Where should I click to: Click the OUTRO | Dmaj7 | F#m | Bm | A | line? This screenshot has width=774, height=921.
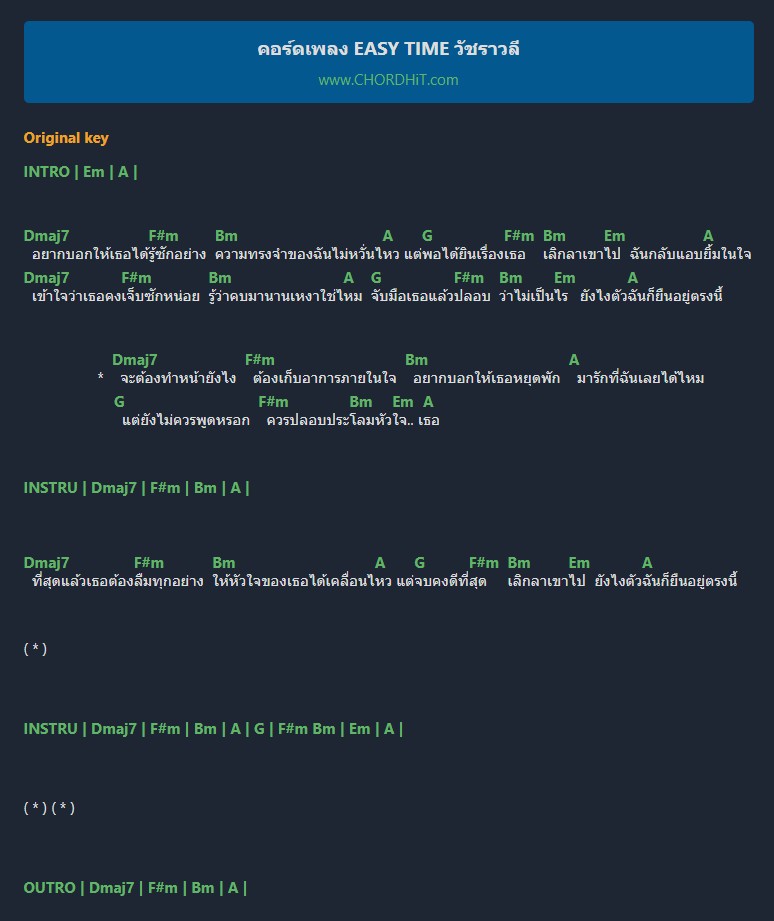coord(135,888)
